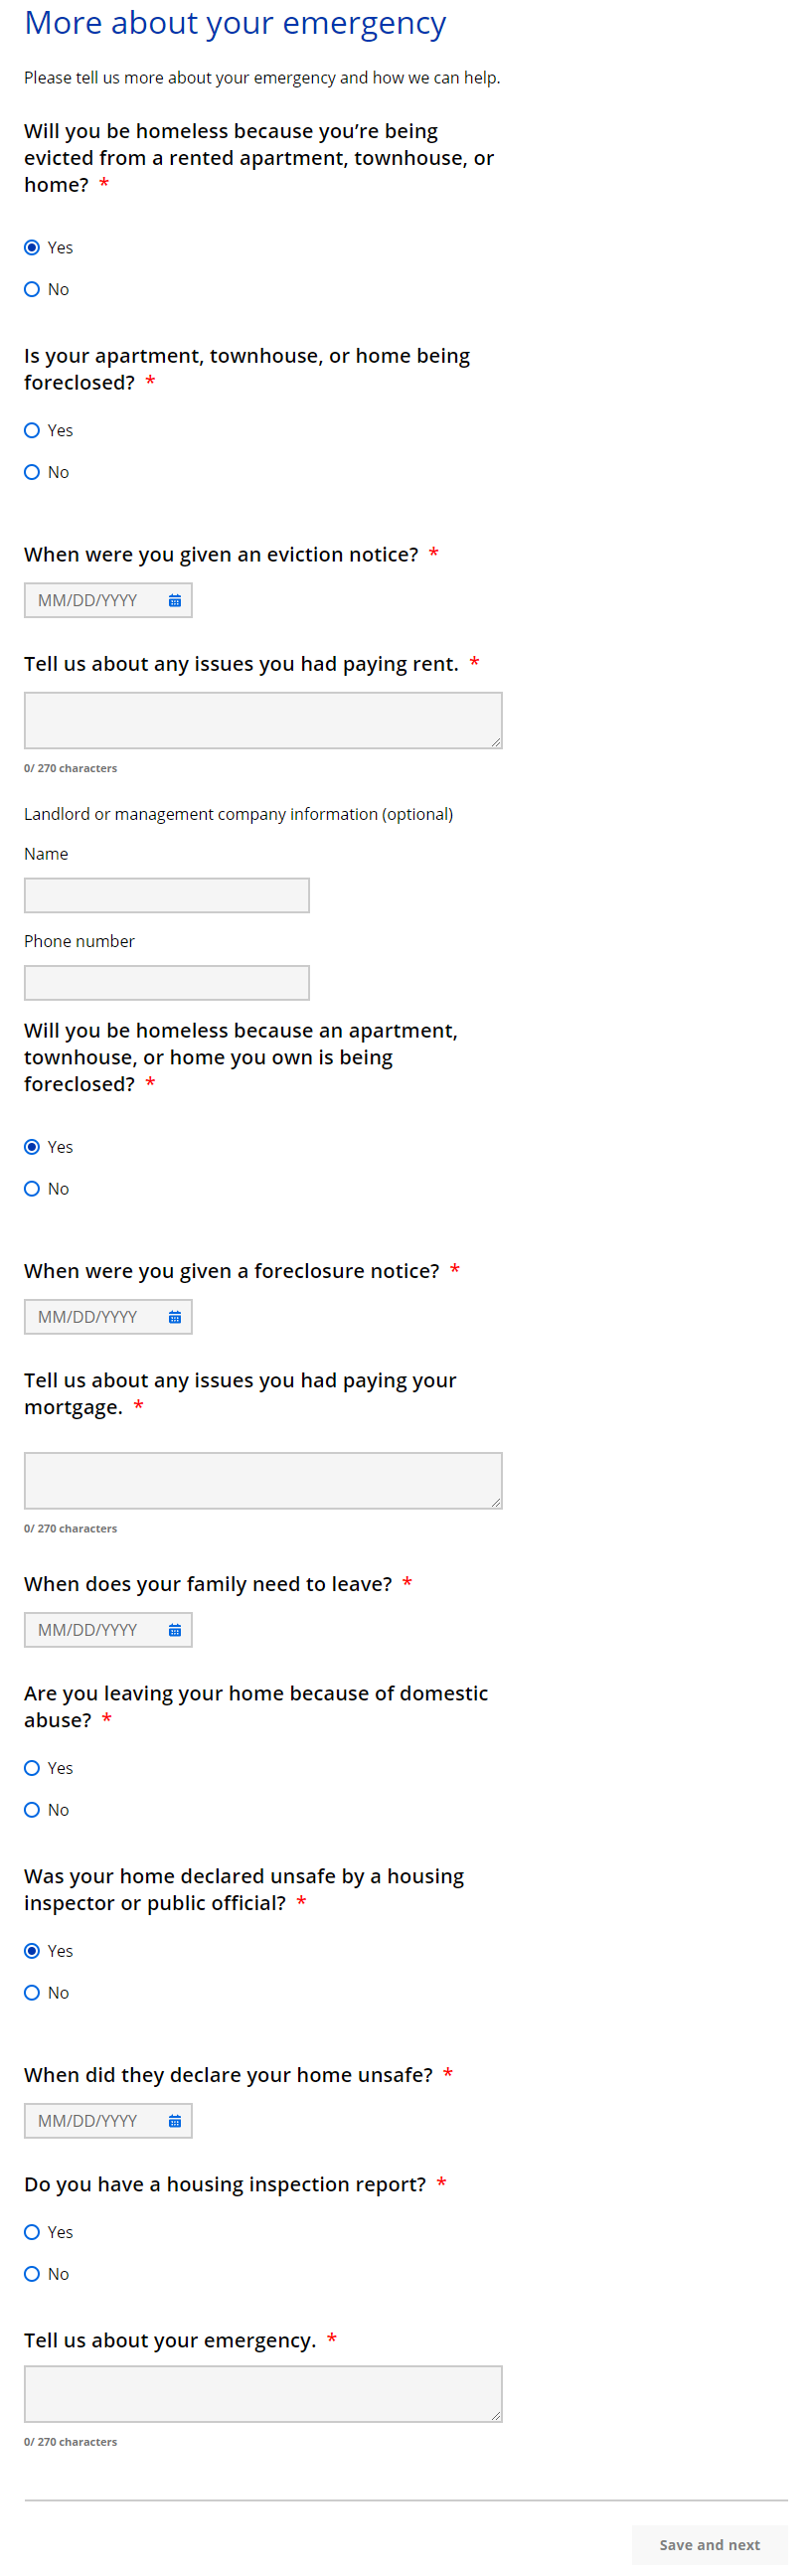Choose Yes for leaving due to domestic abuse
The width and height of the screenshot is (811, 2576).
pos(32,1768)
